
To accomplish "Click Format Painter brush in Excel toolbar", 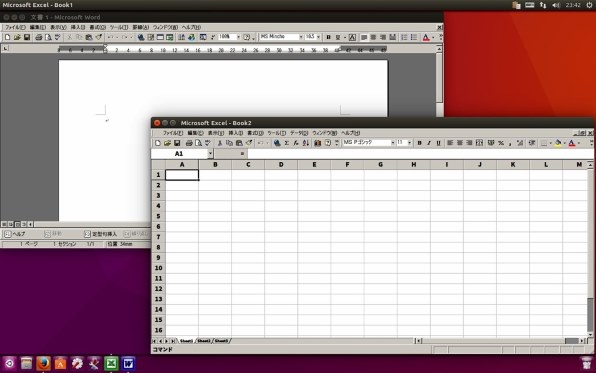I will [x=249, y=143].
